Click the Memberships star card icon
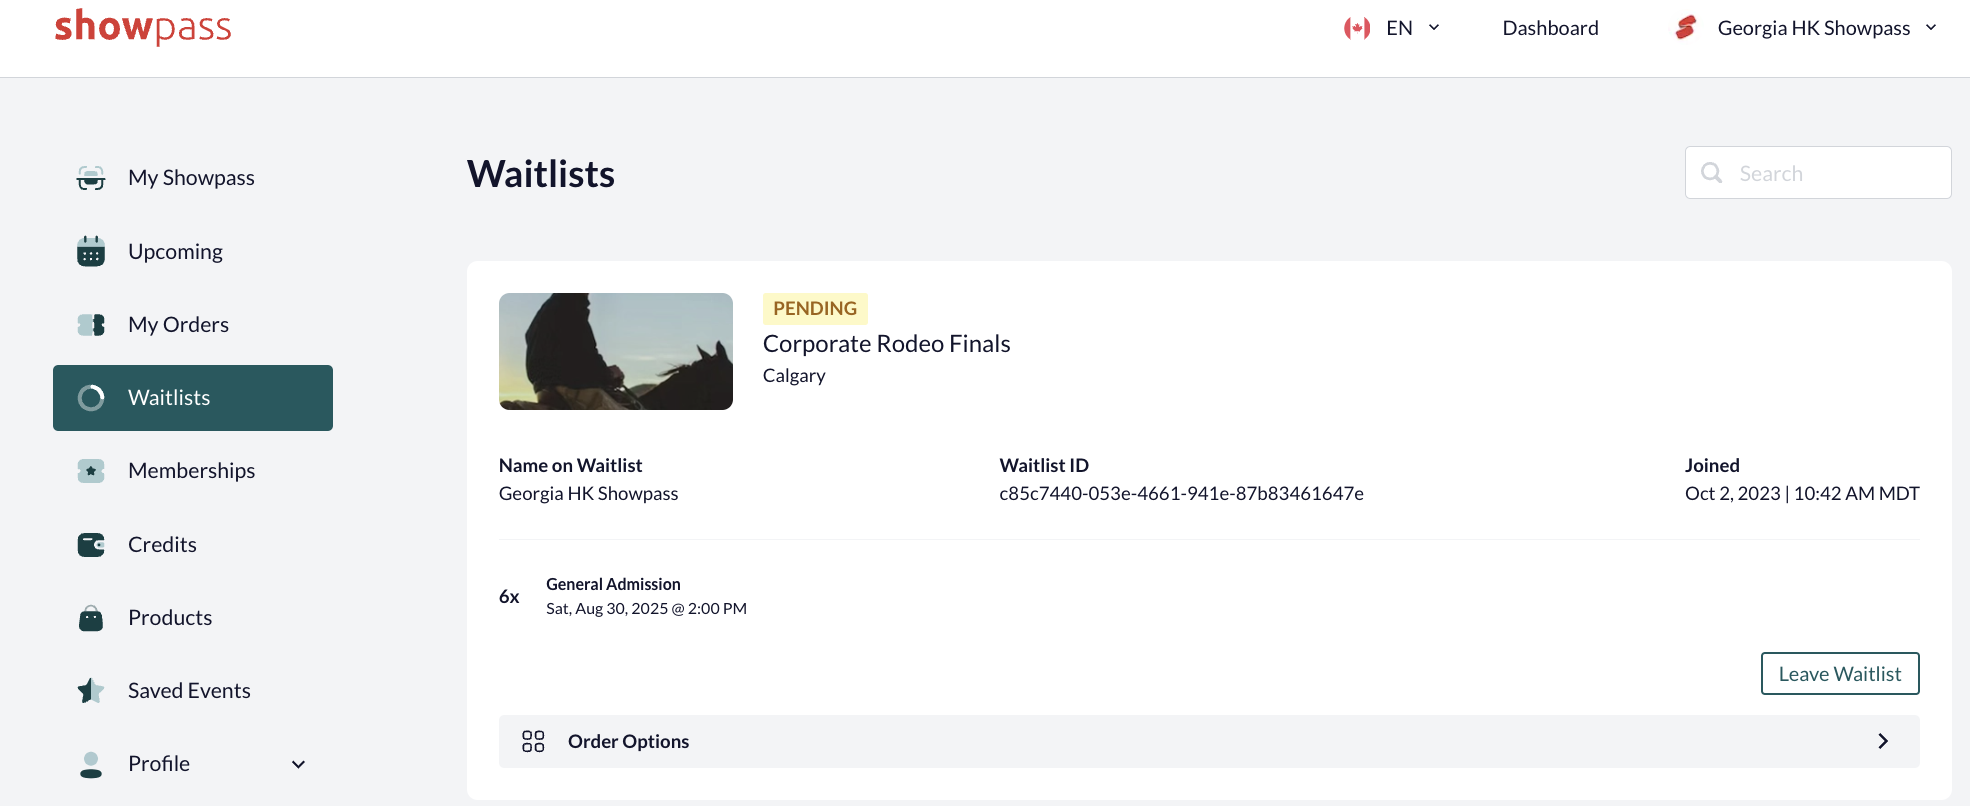This screenshot has width=1970, height=806. (91, 471)
